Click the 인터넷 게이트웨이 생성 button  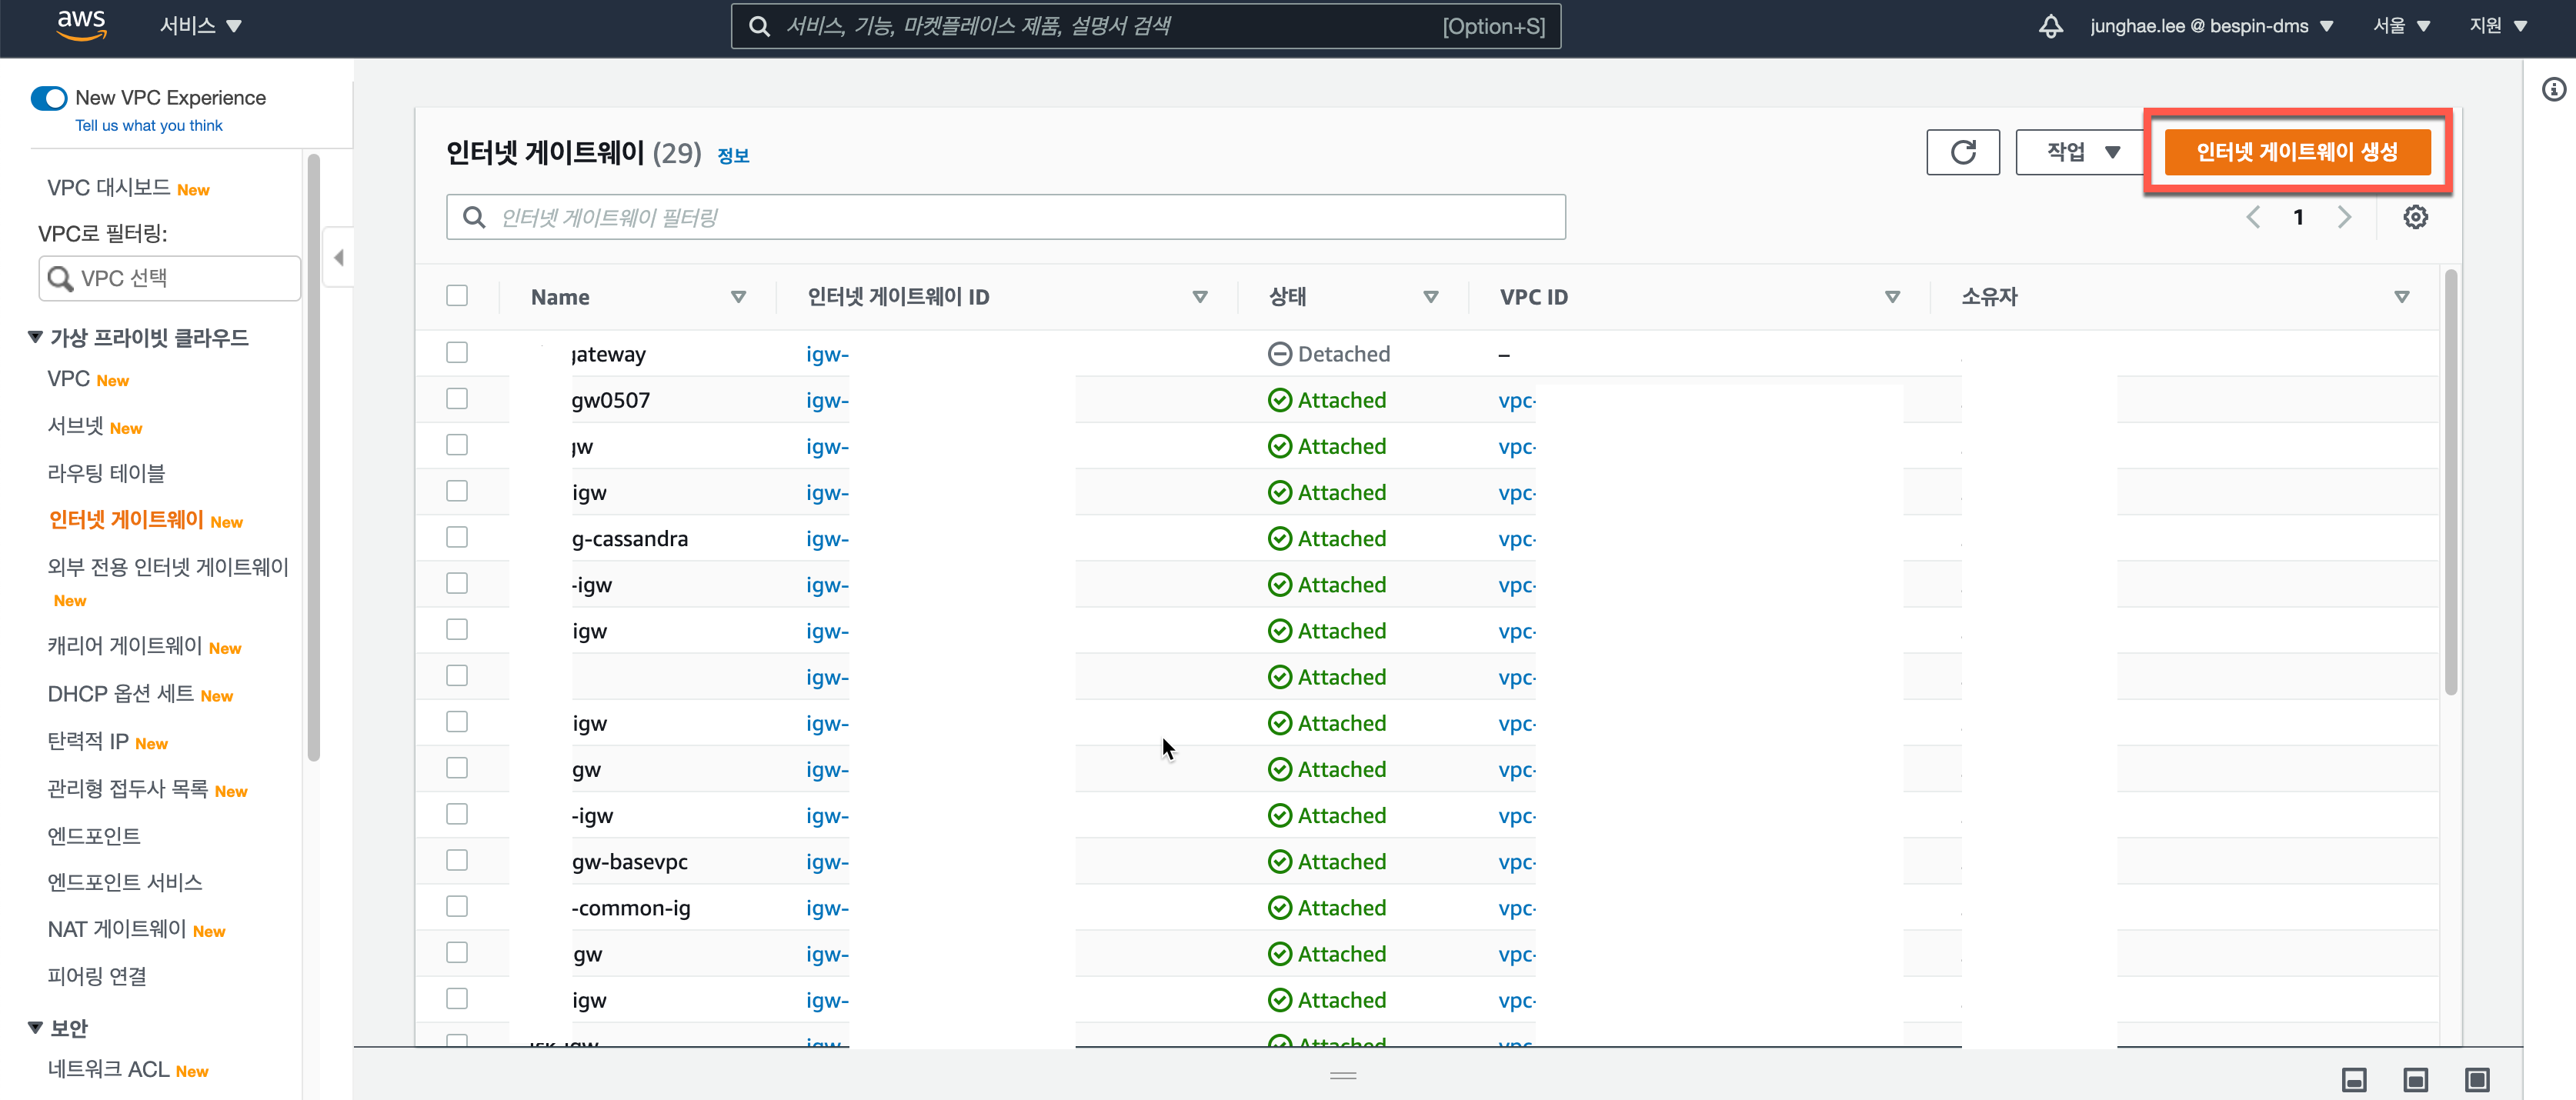2296,152
